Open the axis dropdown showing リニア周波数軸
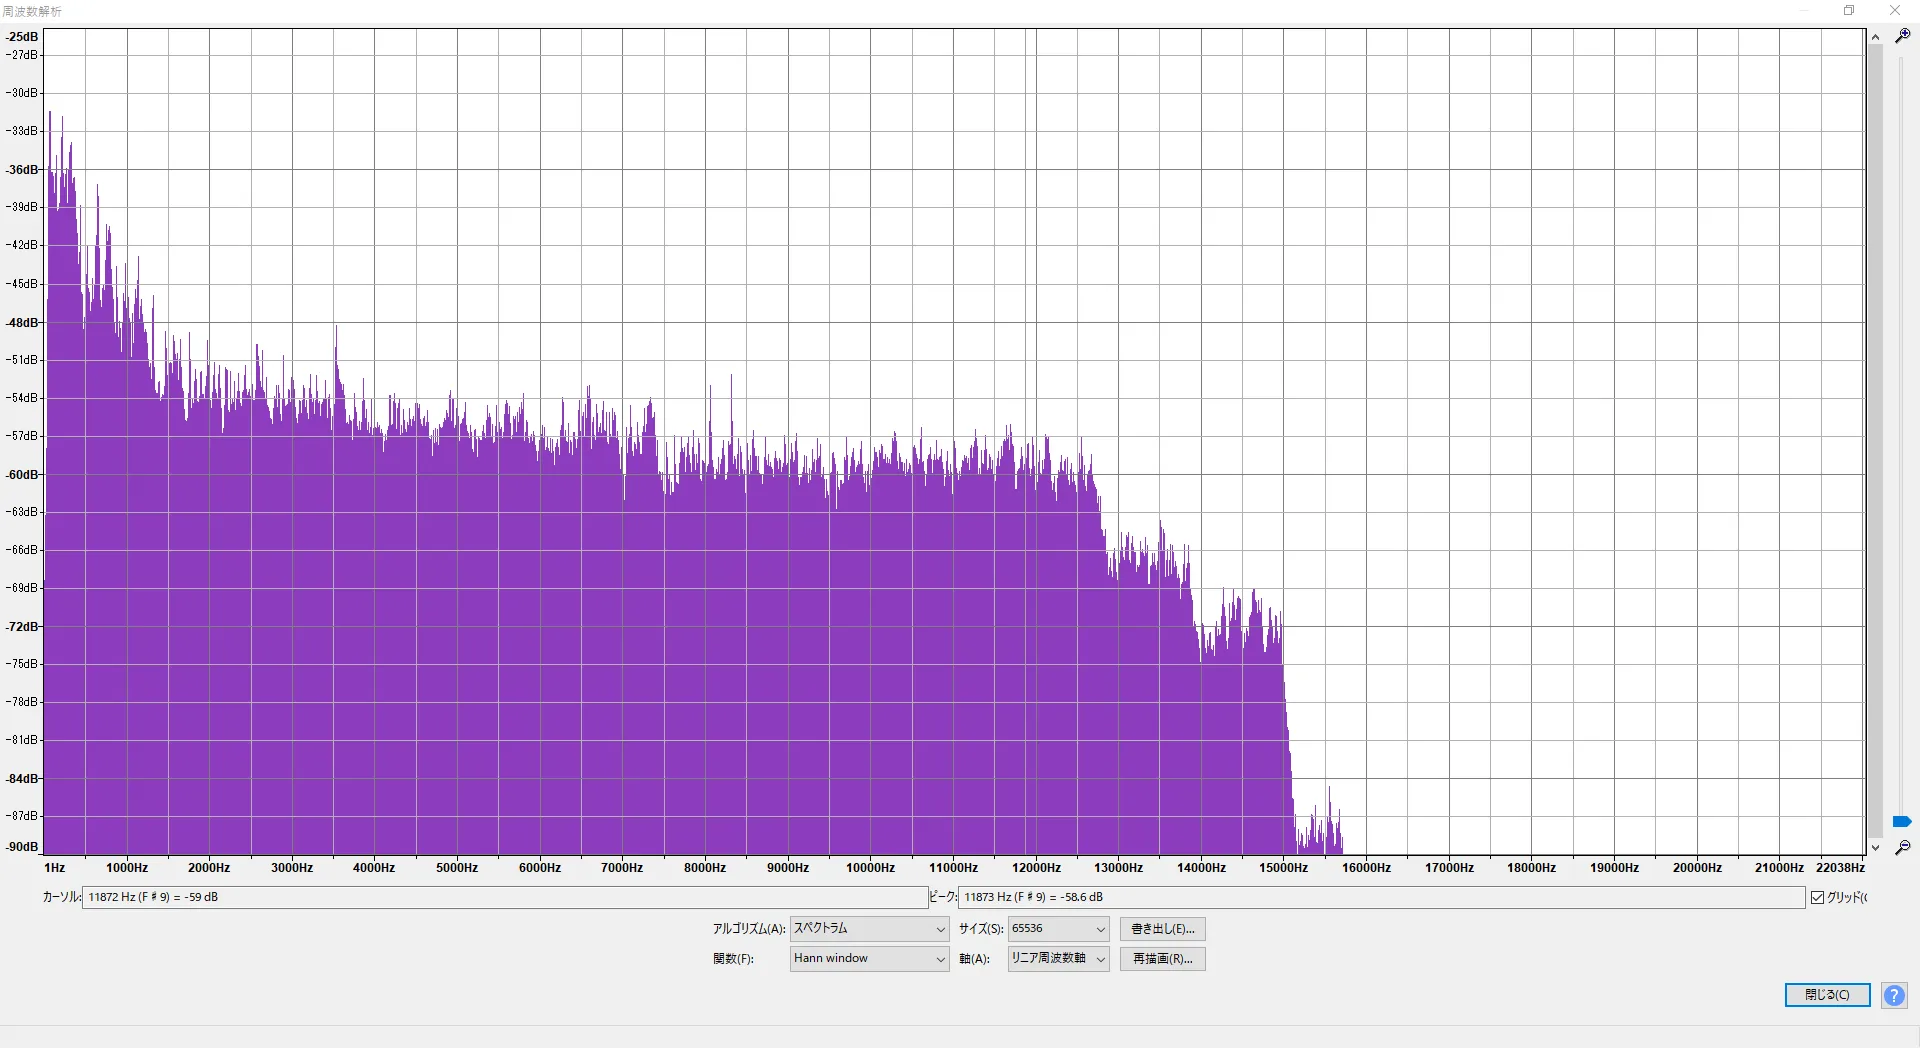 tap(1058, 959)
